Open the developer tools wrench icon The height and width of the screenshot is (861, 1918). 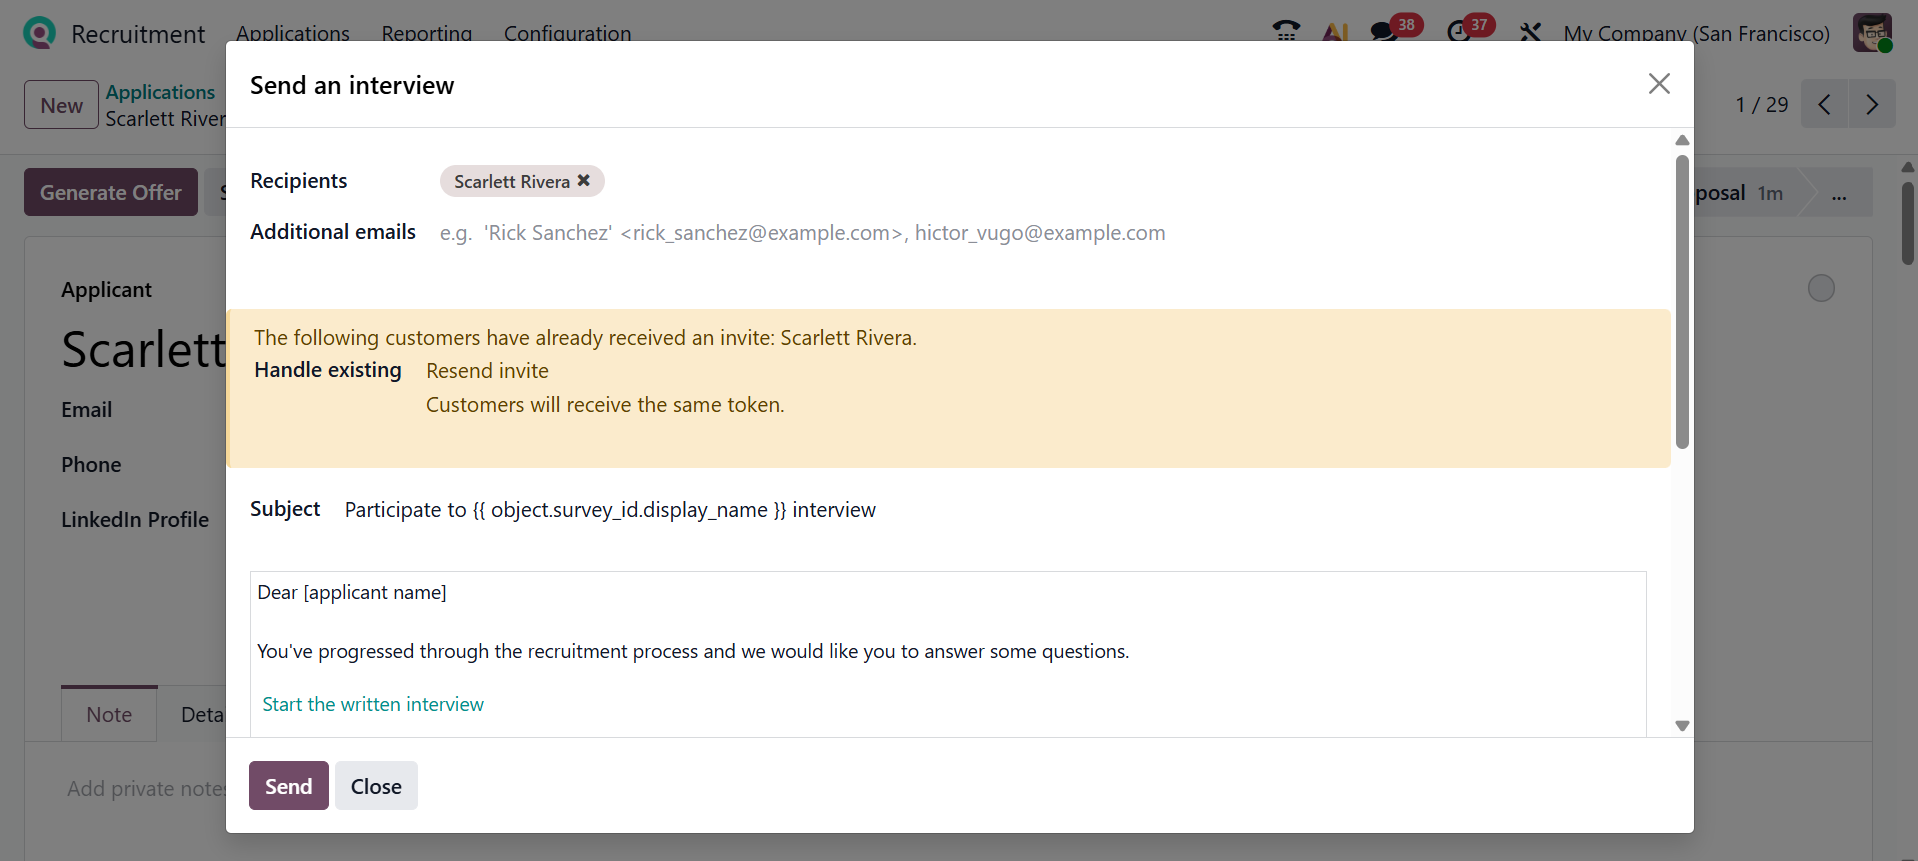click(x=1530, y=32)
